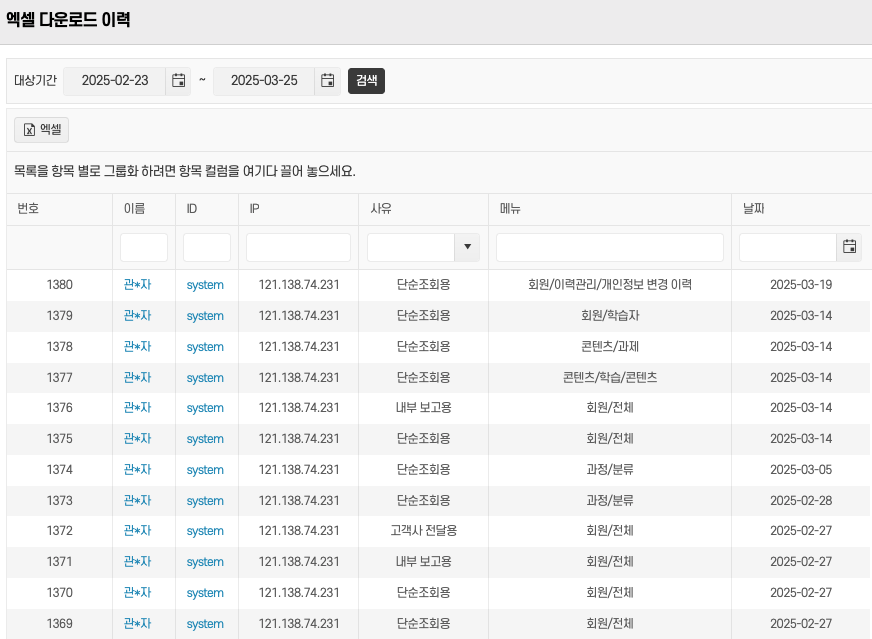Open system ID link in row 1376
This screenshot has height=639, width=872.
(x=205, y=408)
